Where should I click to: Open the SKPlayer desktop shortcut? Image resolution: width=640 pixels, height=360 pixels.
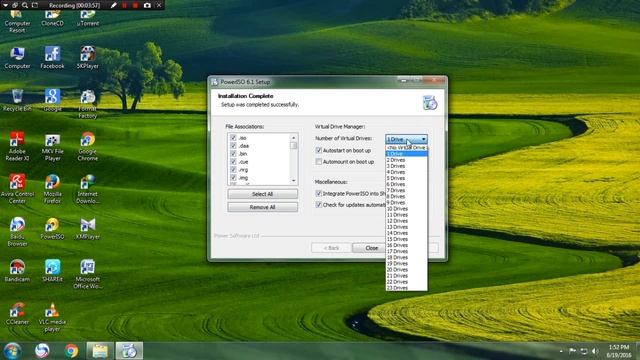[x=88, y=58]
